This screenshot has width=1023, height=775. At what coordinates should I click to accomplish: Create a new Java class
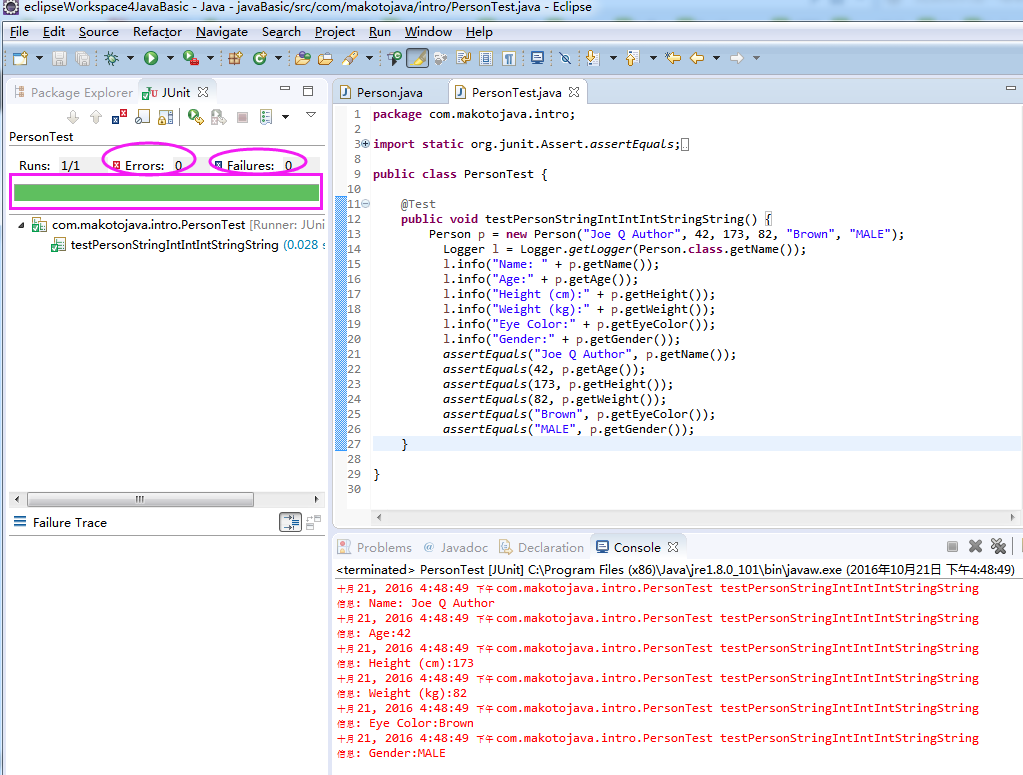(260, 59)
